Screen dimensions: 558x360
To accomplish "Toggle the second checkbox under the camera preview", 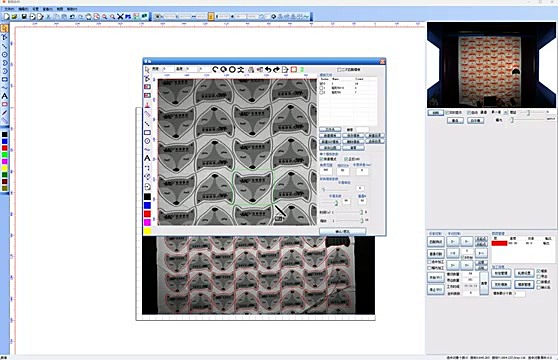I will click(469, 112).
